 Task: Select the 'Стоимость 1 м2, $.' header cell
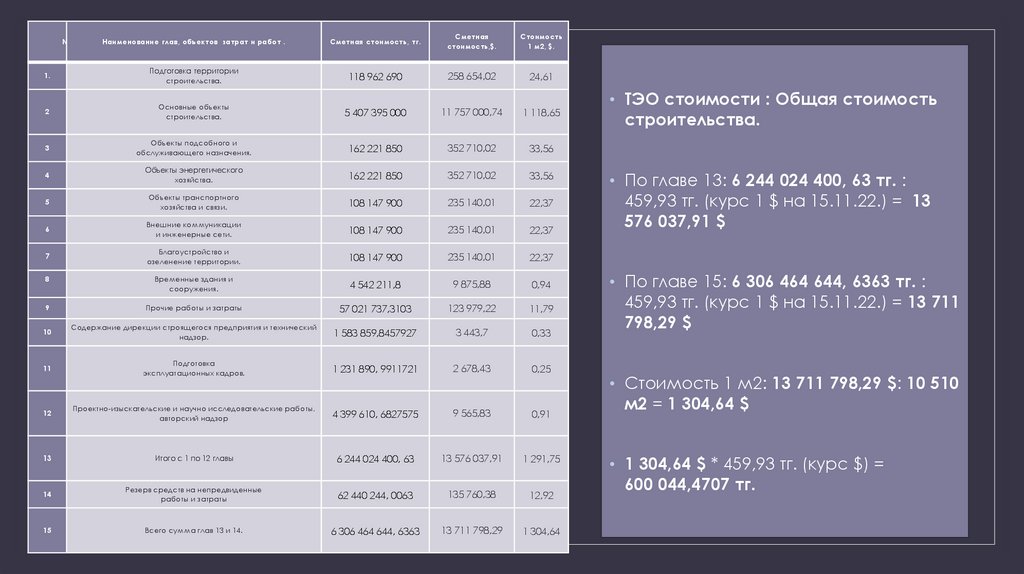tap(541, 41)
